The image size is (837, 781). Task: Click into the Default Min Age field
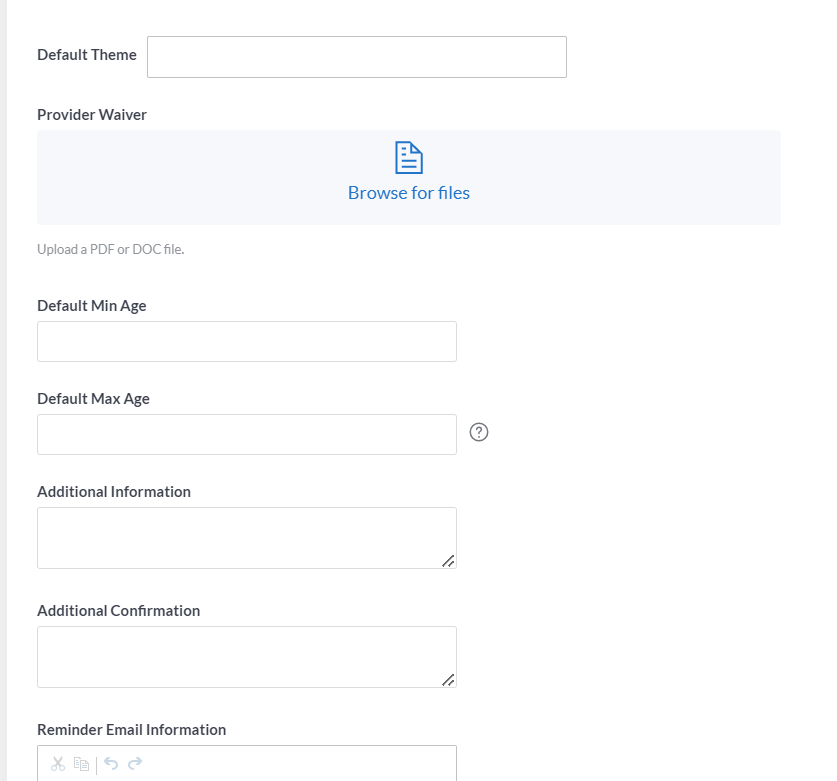(x=247, y=342)
